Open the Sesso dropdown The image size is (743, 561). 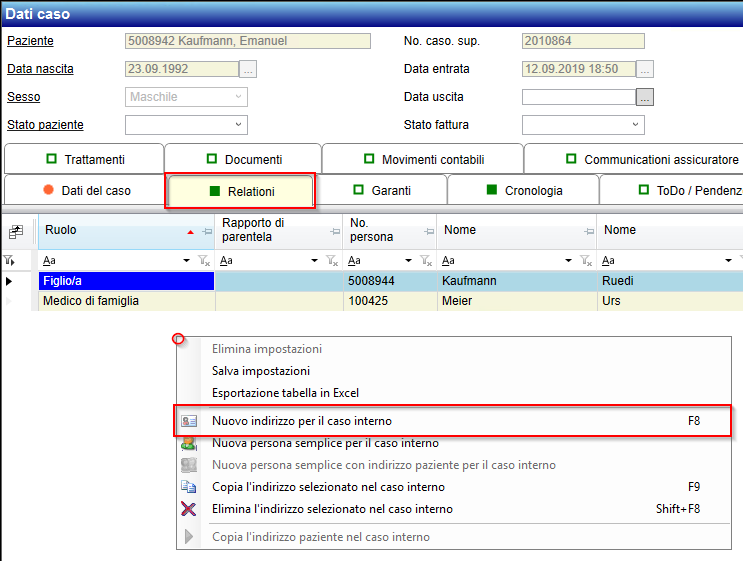point(239,97)
